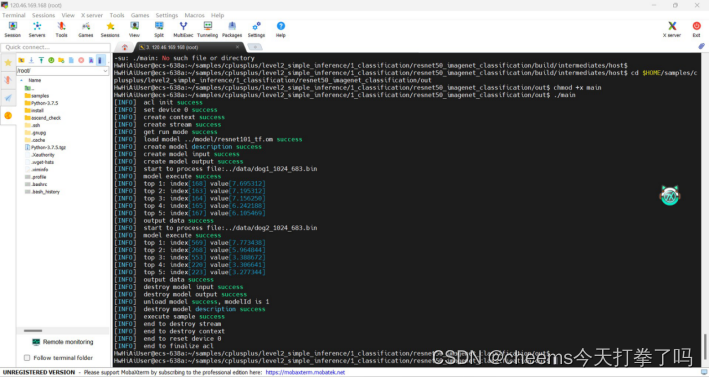Open the Session toolbar icon
This screenshot has height=377, width=709.
tap(13, 29)
